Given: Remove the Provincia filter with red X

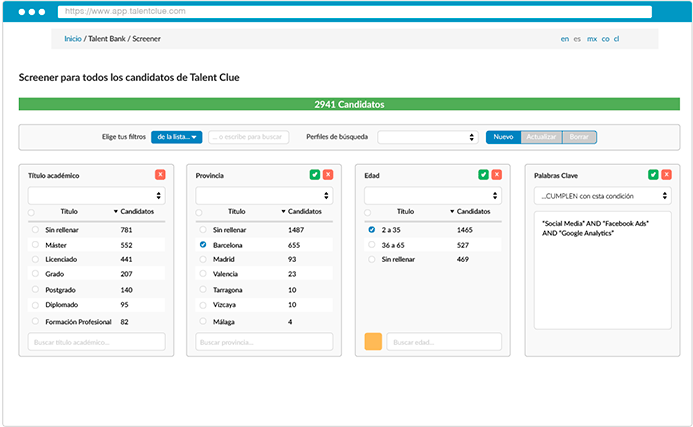Looking at the screenshot, I should 328,175.
